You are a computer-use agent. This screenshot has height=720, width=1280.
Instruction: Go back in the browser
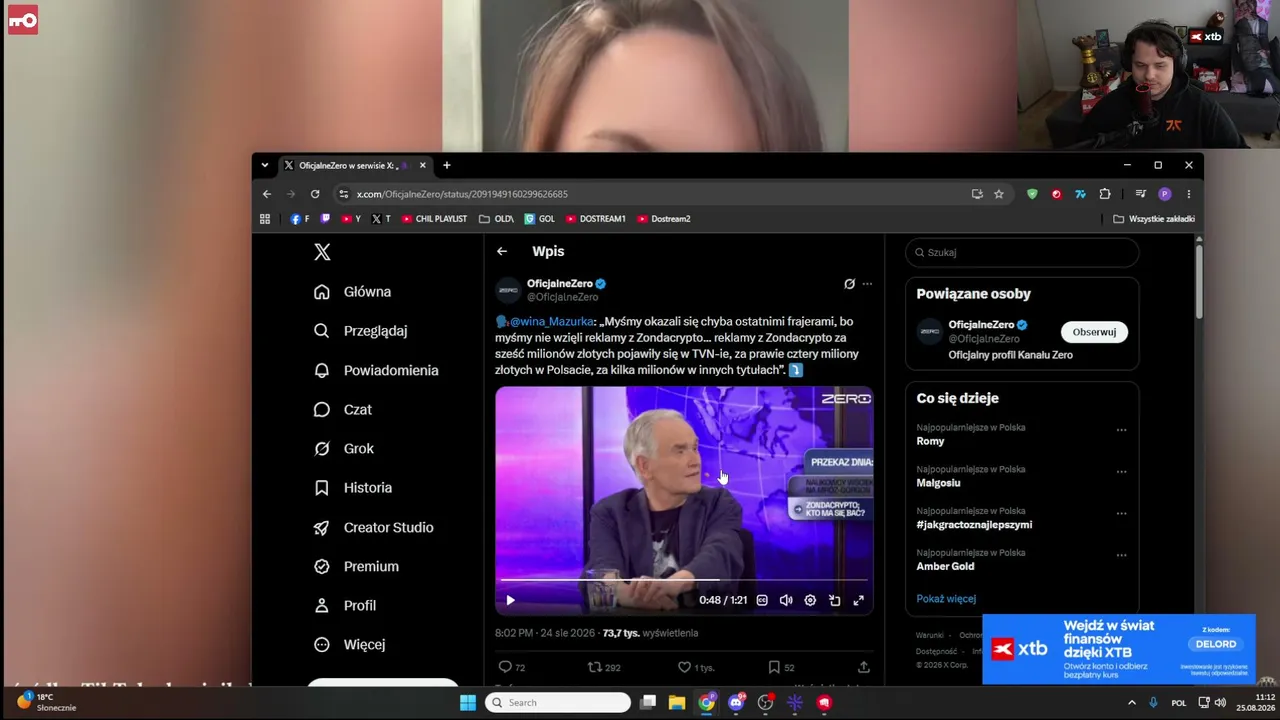click(x=266, y=194)
